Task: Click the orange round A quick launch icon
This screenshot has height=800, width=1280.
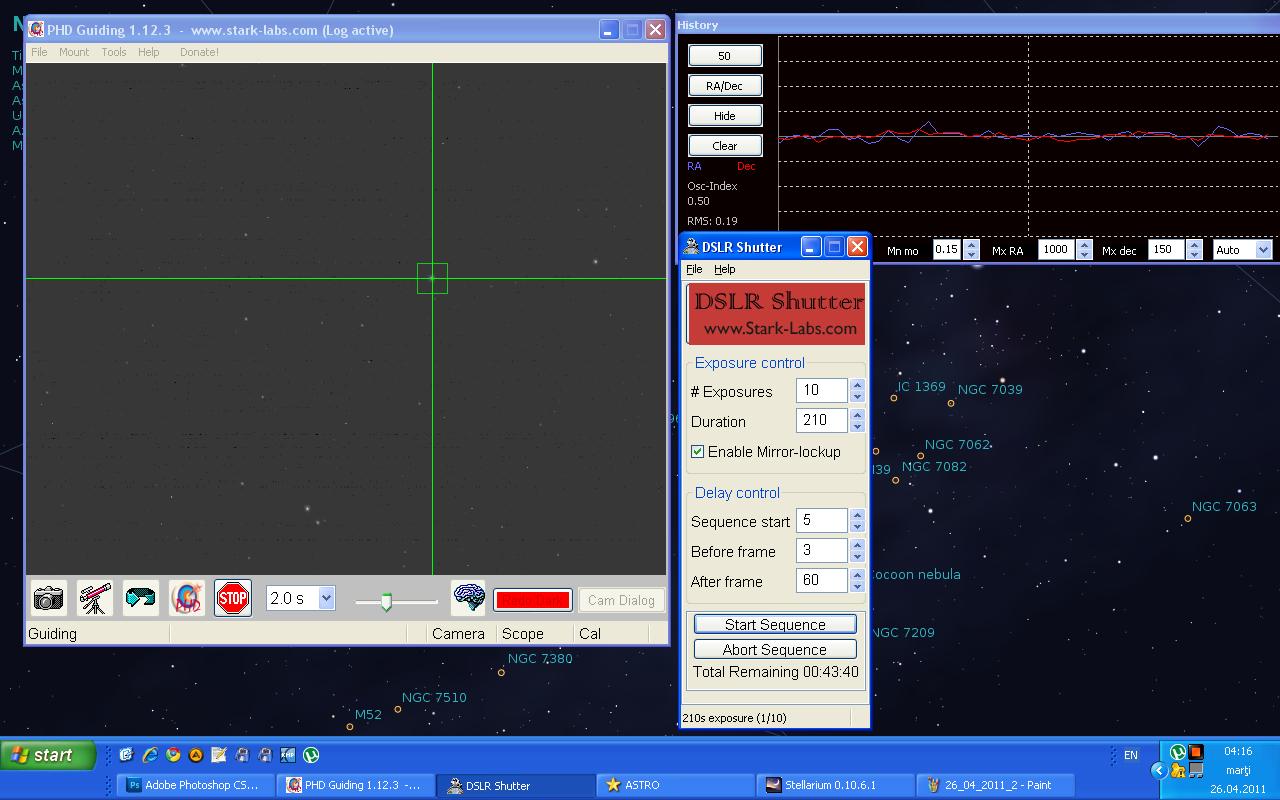Action: pyautogui.click(x=196, y=755)
